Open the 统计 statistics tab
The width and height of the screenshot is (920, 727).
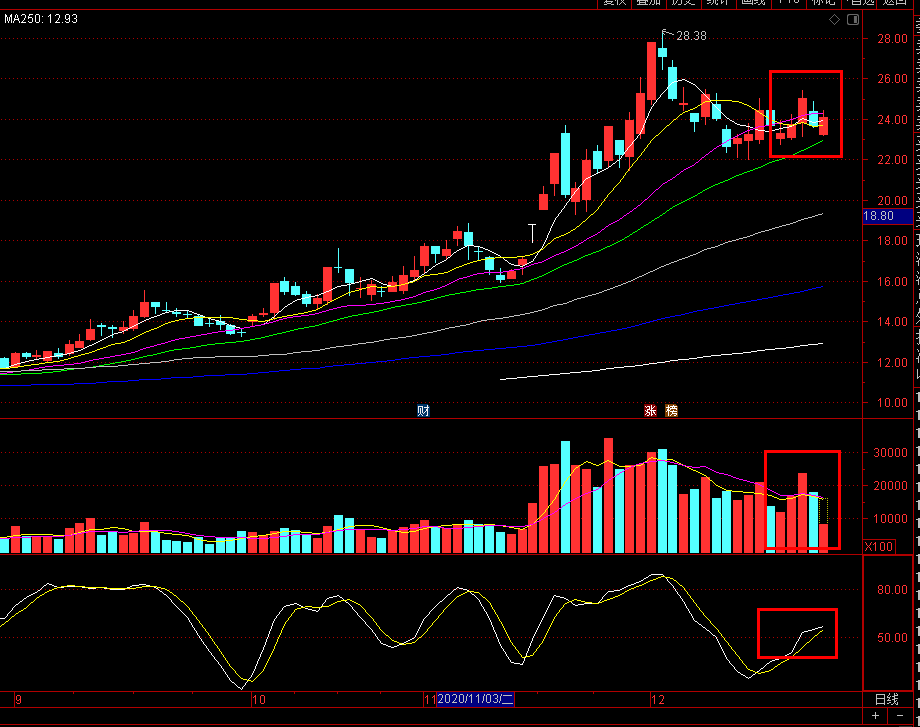[718, 2]
